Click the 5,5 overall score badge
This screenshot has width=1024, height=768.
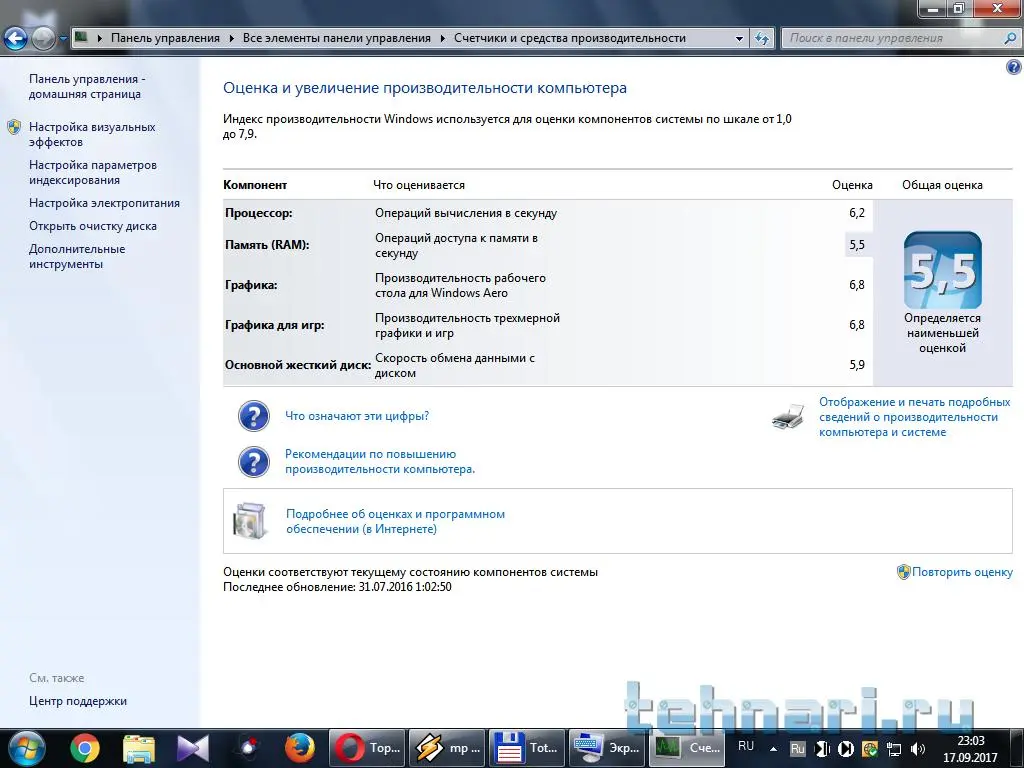(942, 270)
